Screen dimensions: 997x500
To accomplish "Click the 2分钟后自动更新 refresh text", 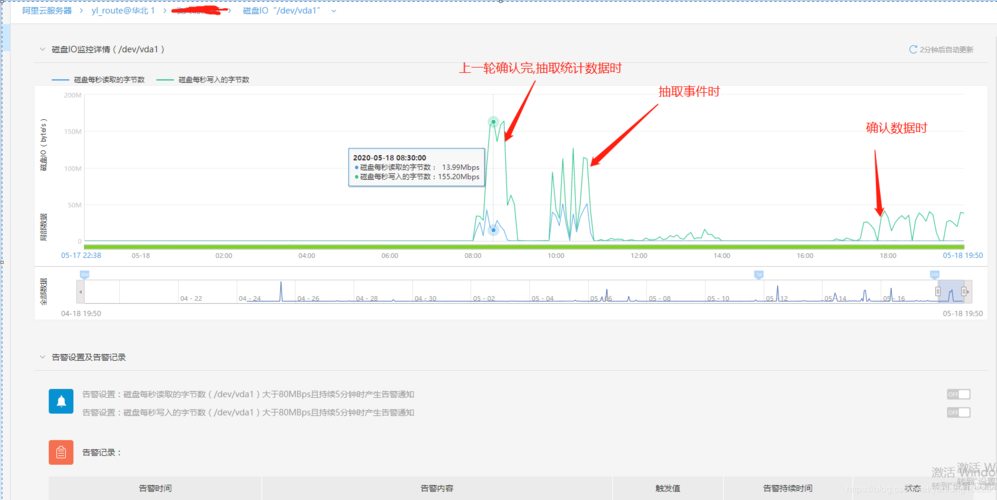I will 946,49.
